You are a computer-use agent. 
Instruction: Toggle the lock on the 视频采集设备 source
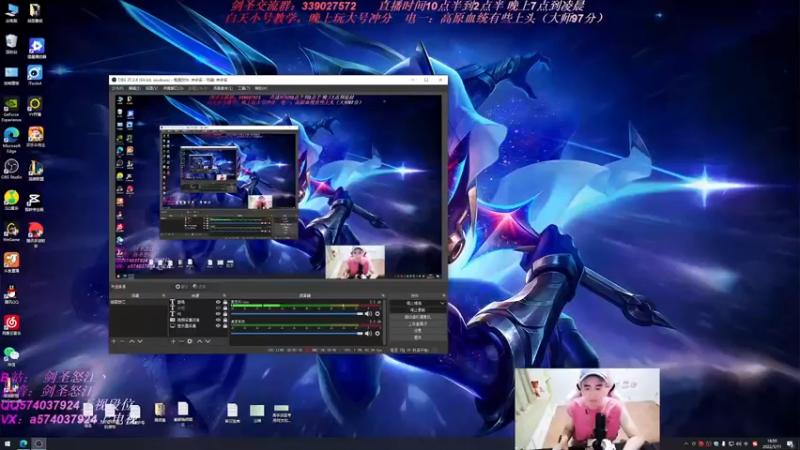coord(225,320)
